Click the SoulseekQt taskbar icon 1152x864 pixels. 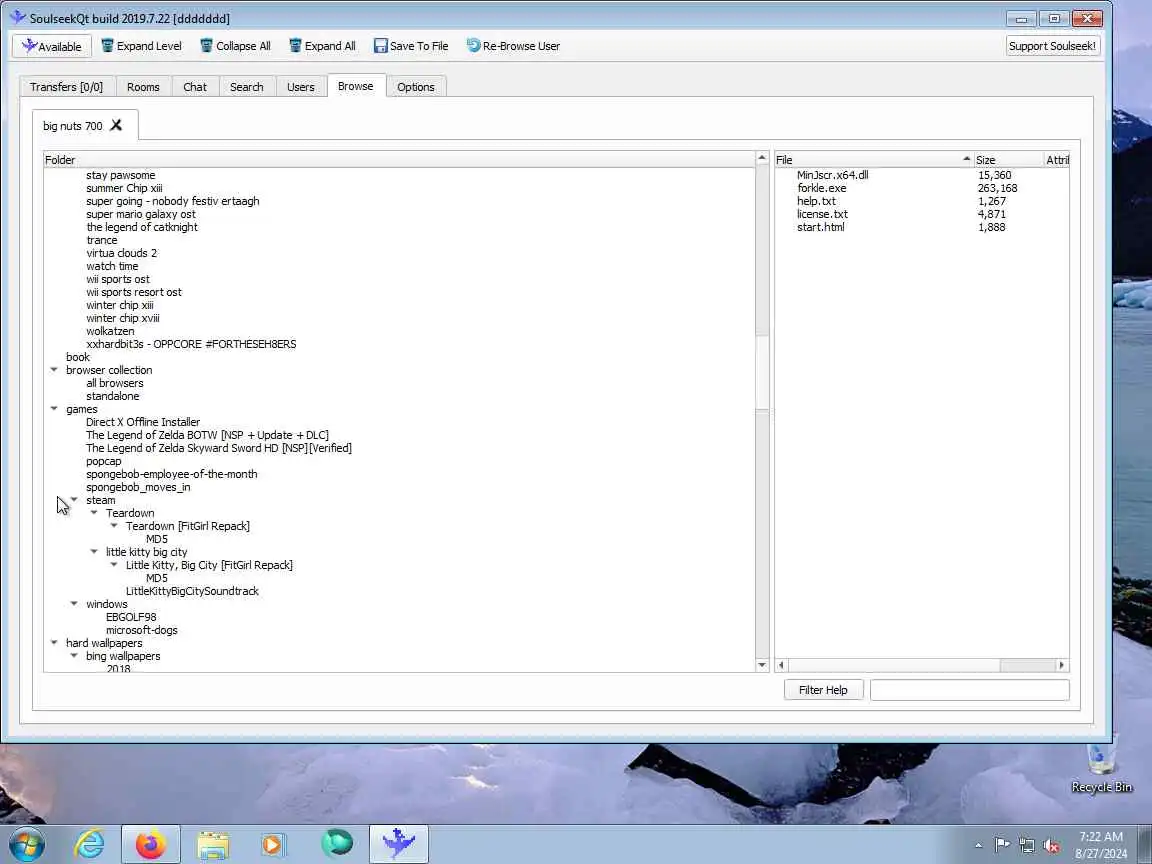[399, 844]
